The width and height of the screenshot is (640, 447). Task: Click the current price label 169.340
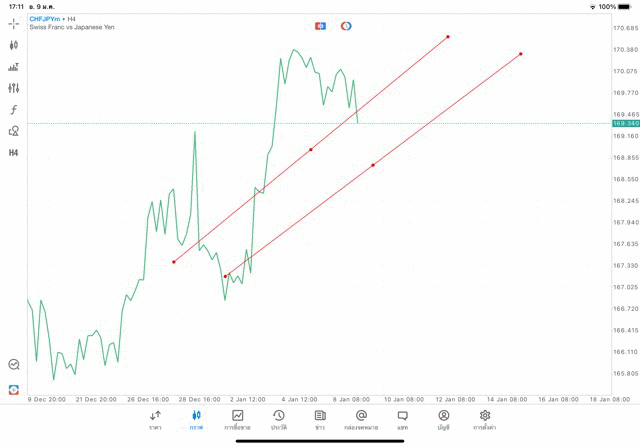pos(625,123)
